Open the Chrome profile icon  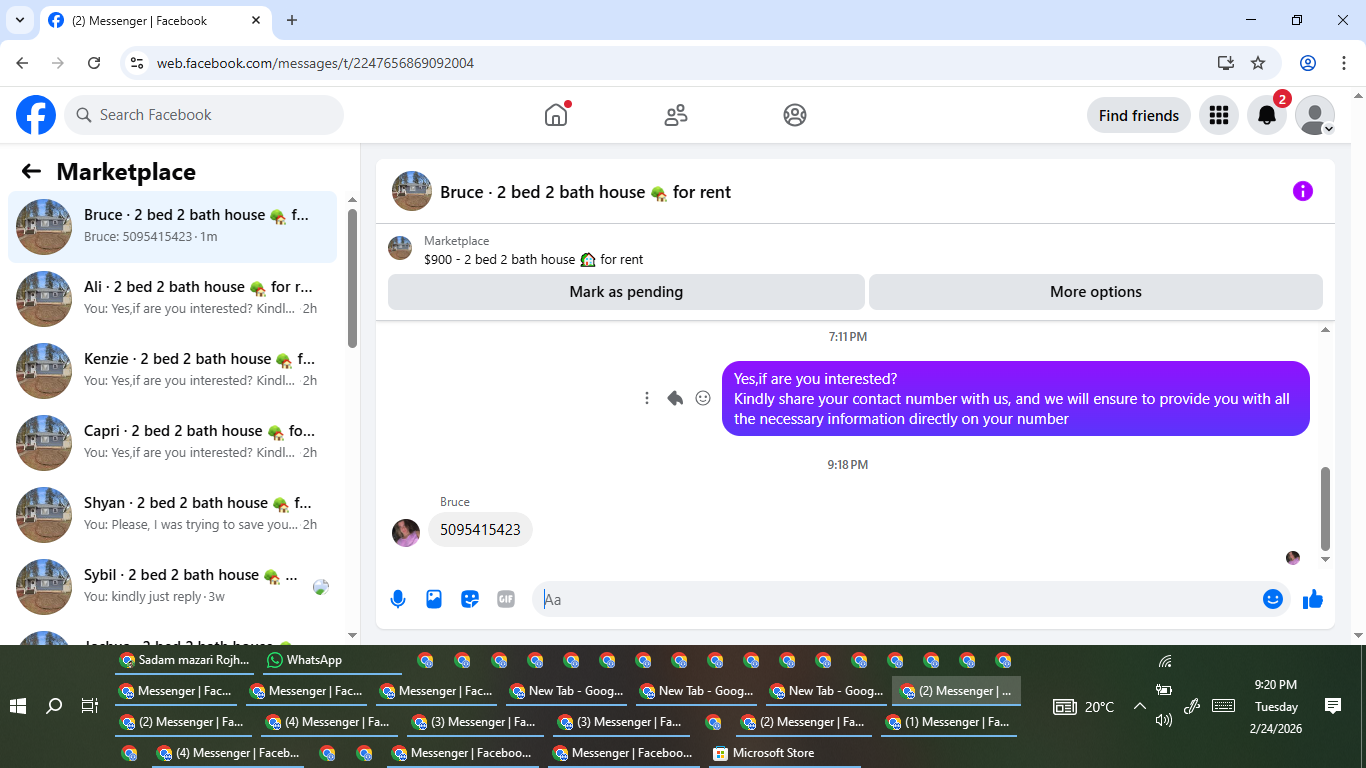click(x=1308, y=63)
